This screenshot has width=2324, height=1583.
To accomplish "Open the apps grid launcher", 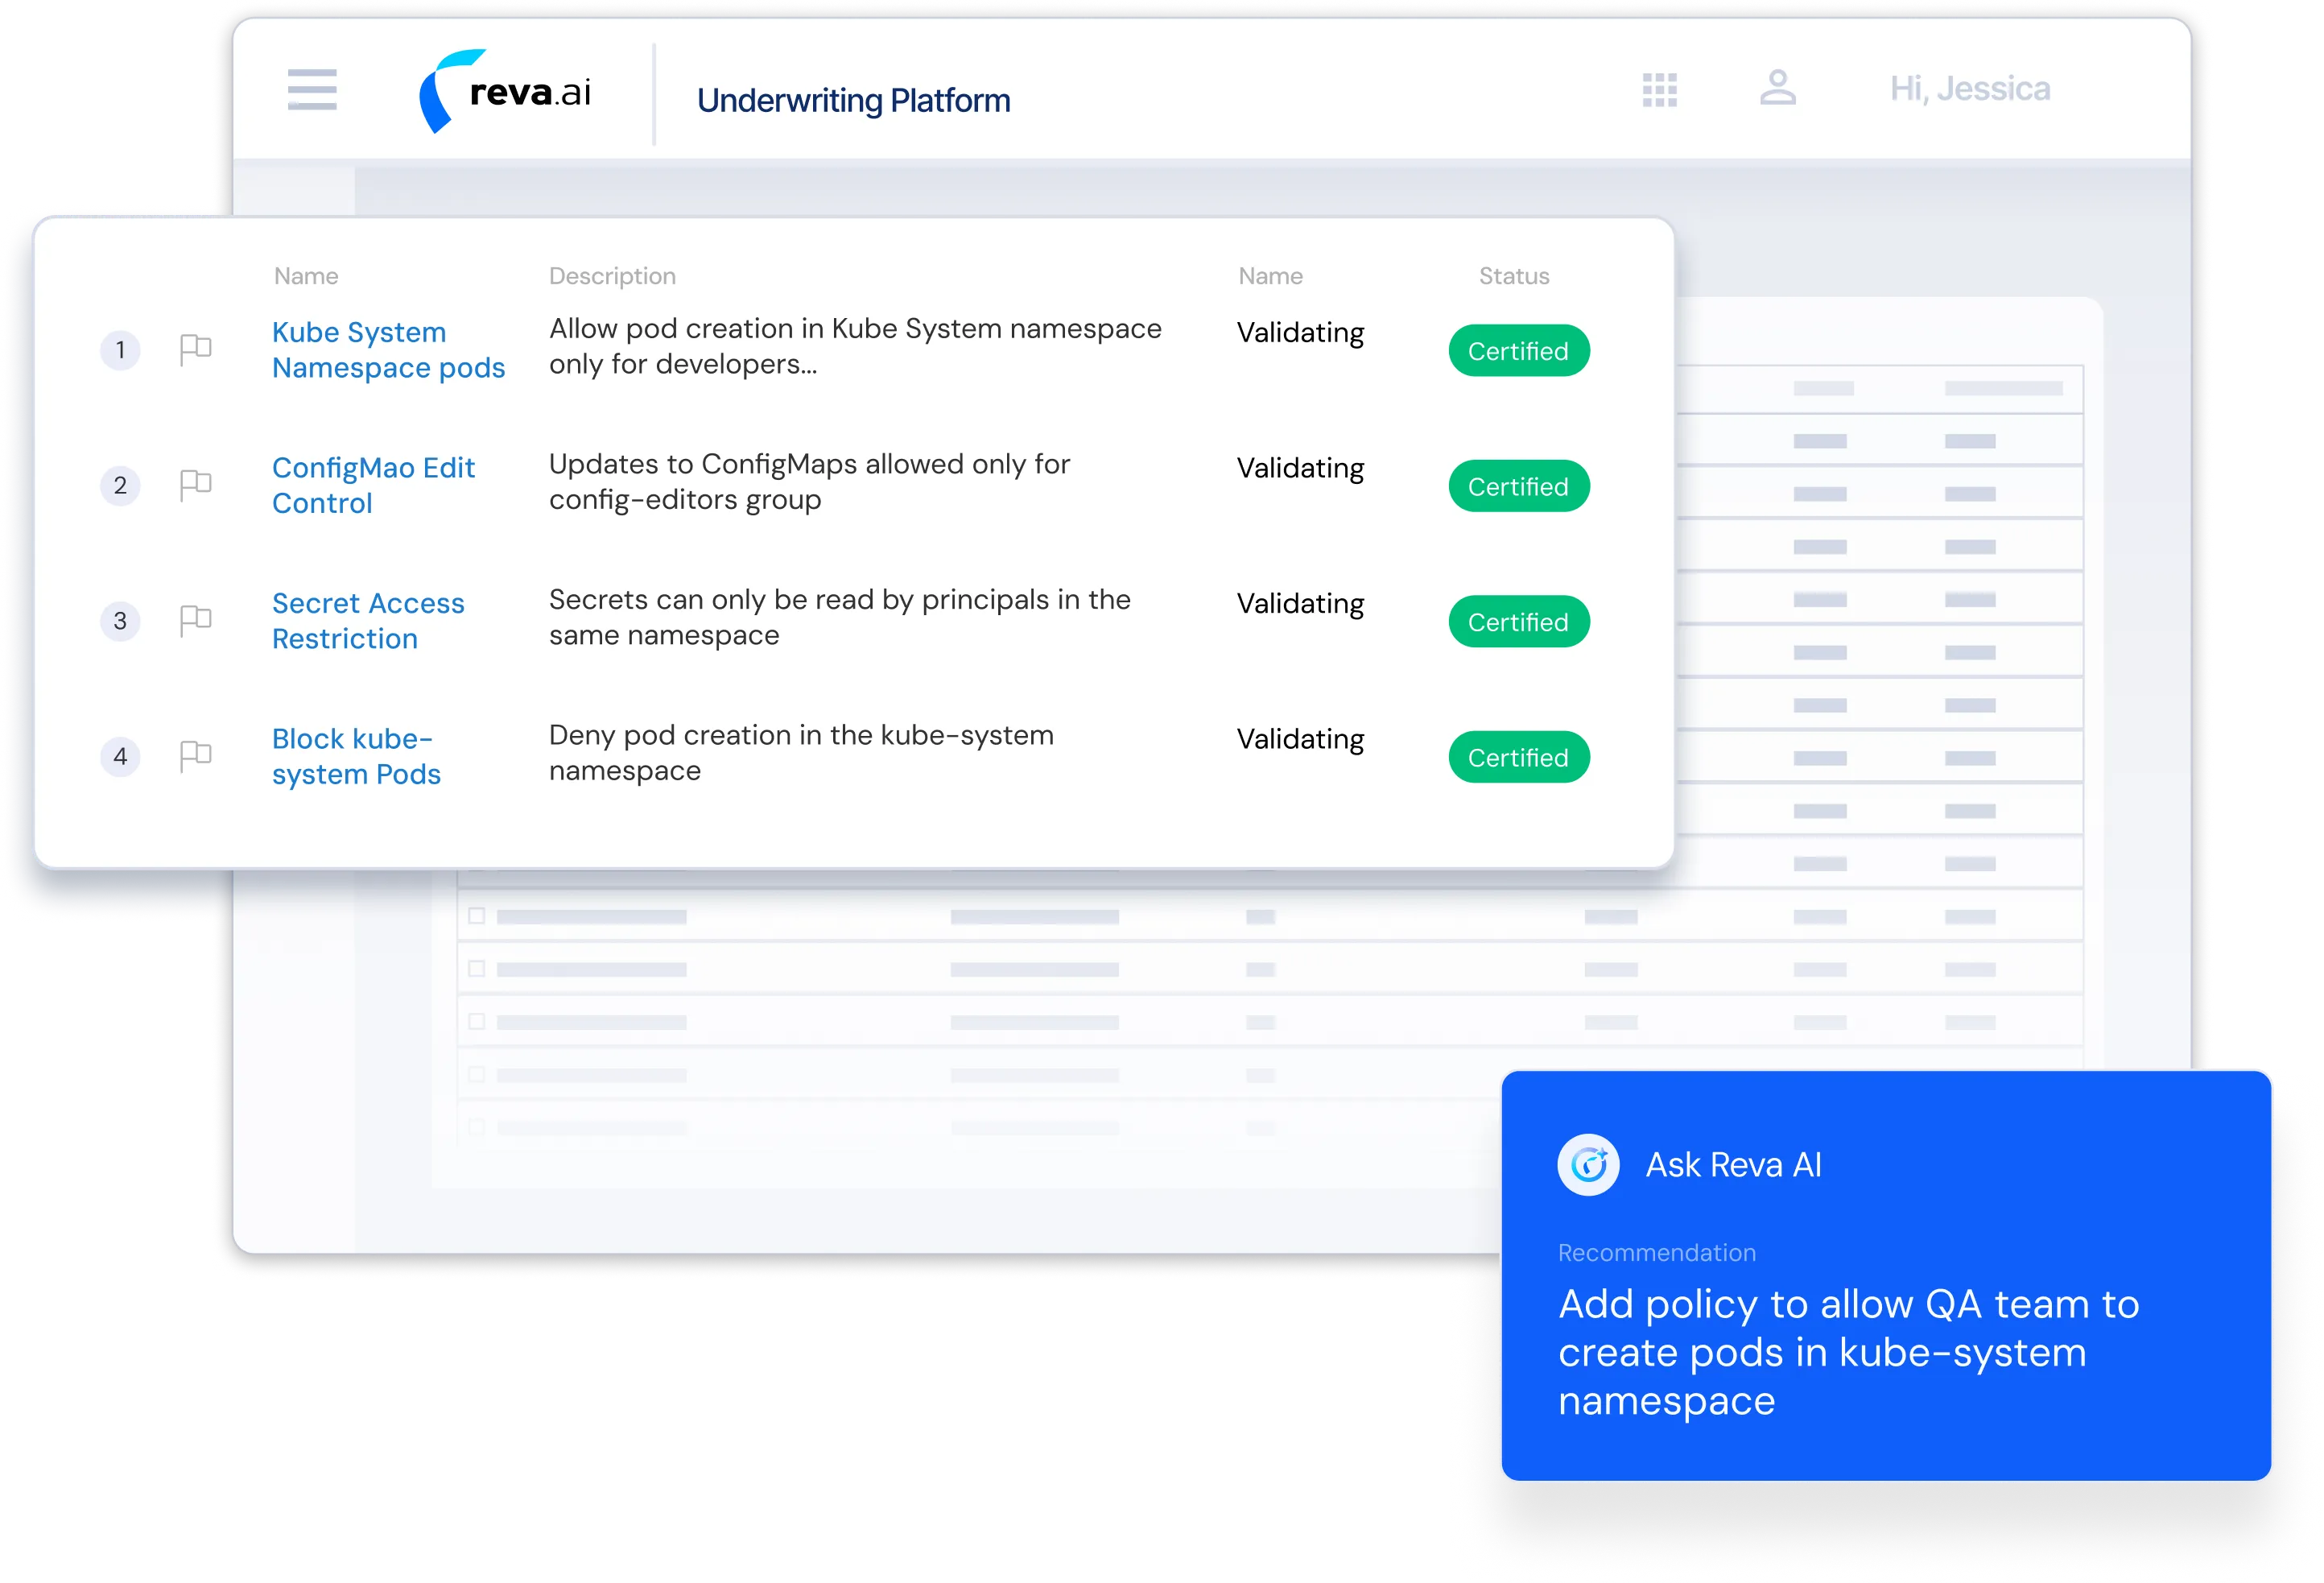I will (x=1659, y=90).
